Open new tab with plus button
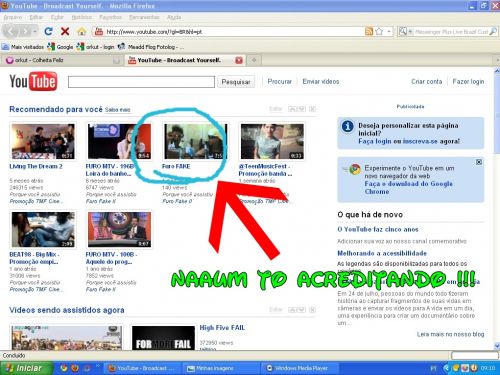 point(254,60)
